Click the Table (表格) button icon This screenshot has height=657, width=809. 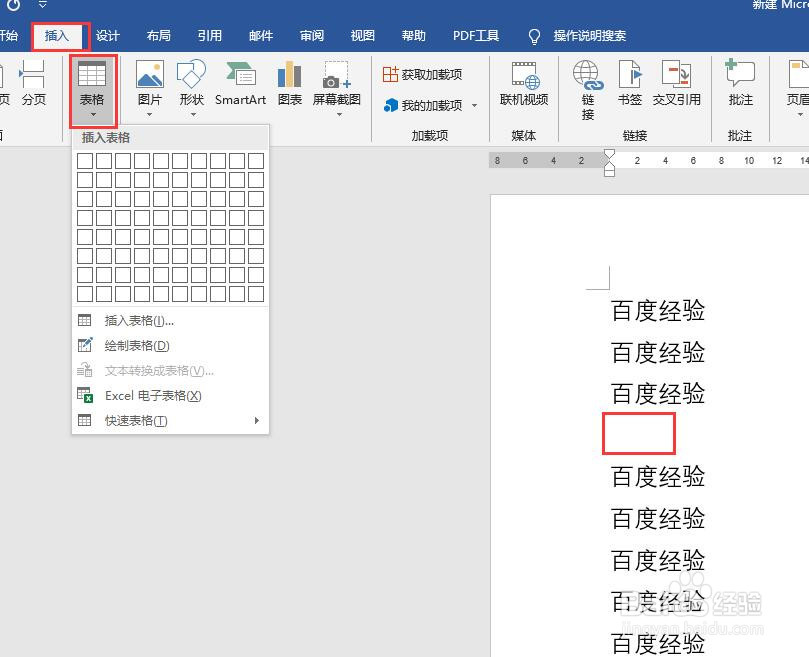point(92,74)
